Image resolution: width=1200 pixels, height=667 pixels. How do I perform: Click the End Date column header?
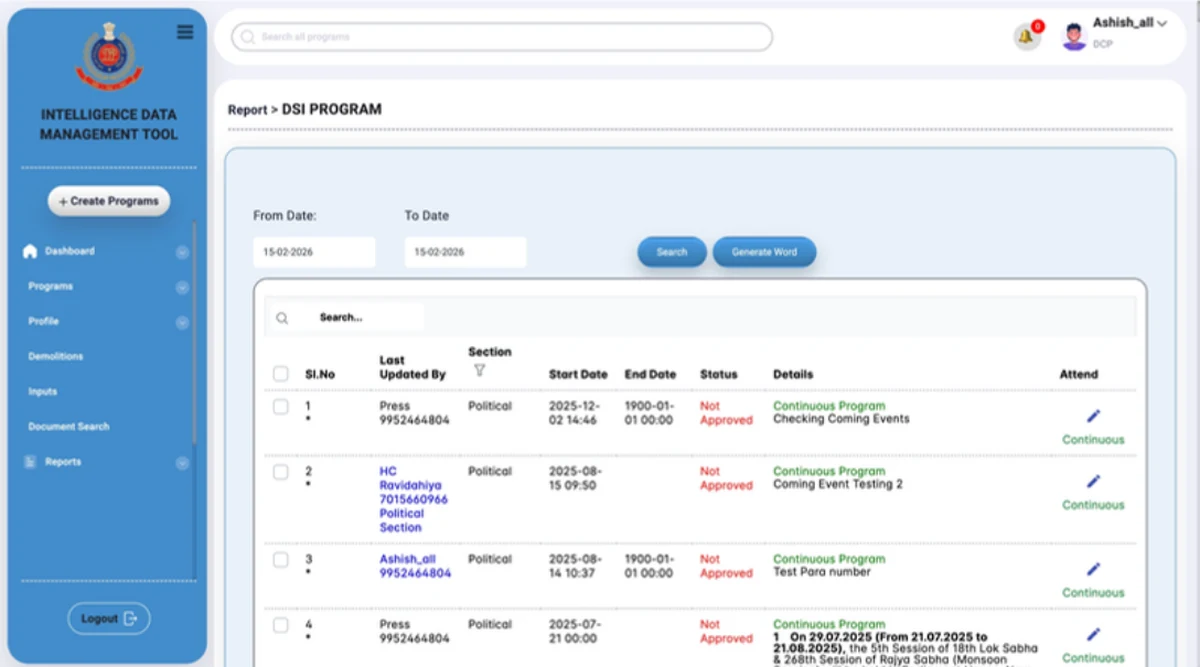coord(650,374)
